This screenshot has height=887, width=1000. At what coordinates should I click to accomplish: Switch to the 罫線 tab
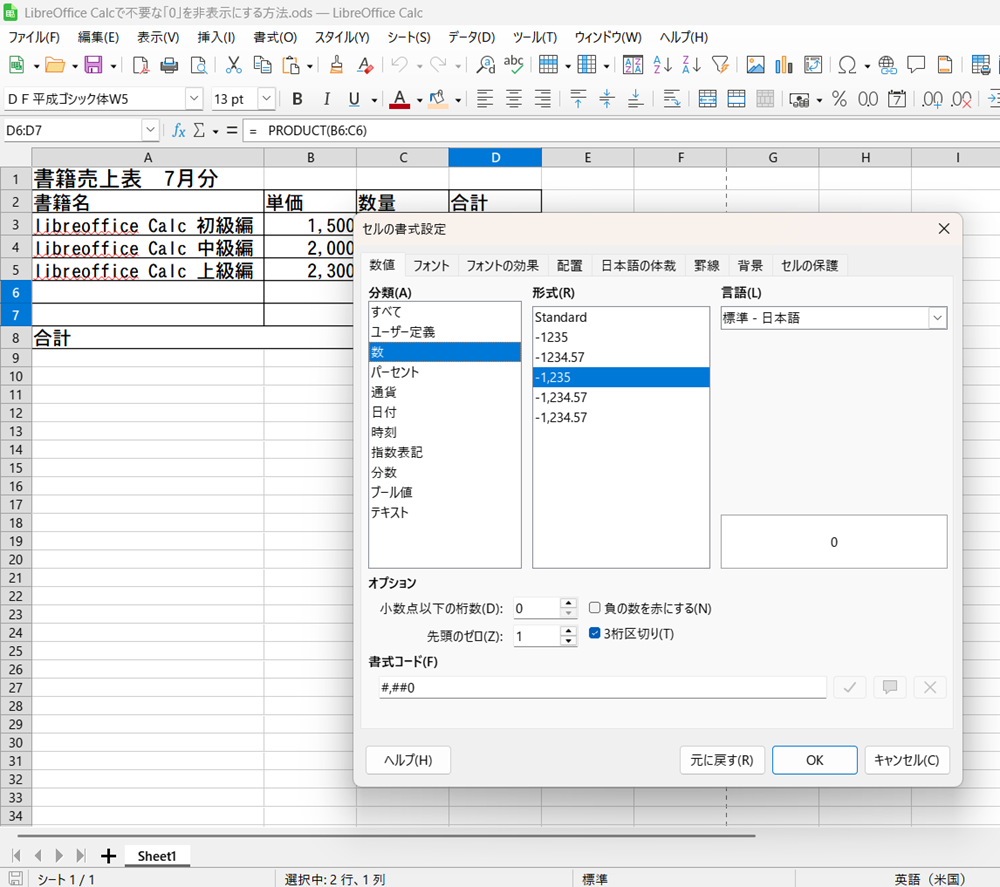707,266
